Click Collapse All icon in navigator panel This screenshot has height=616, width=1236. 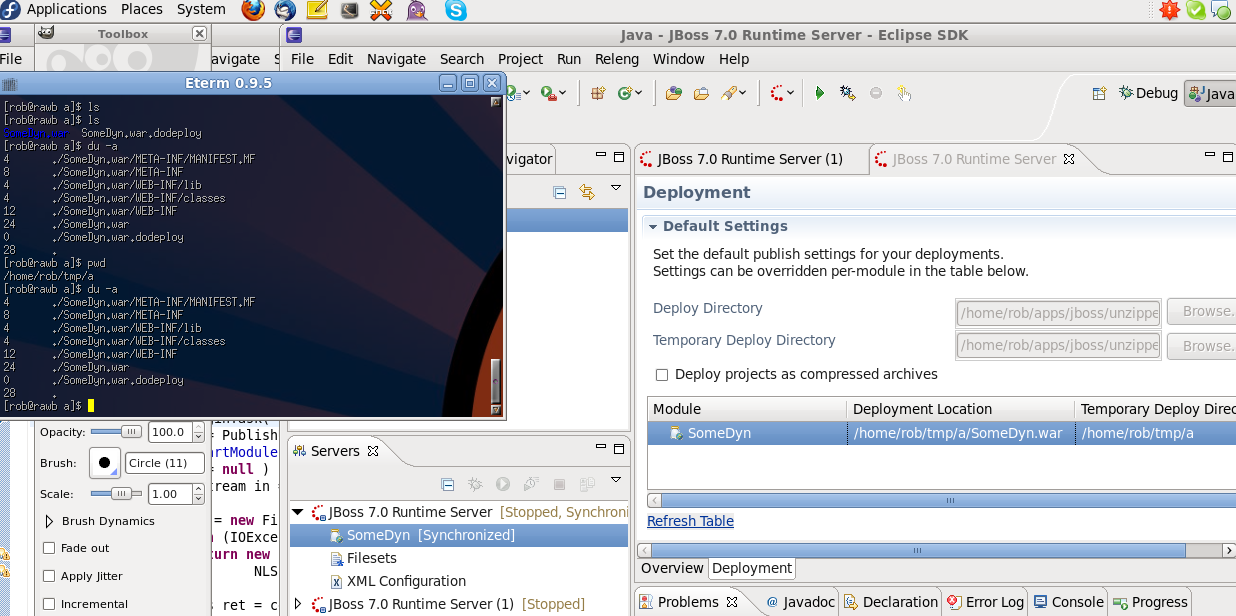(x=560, y=192)
